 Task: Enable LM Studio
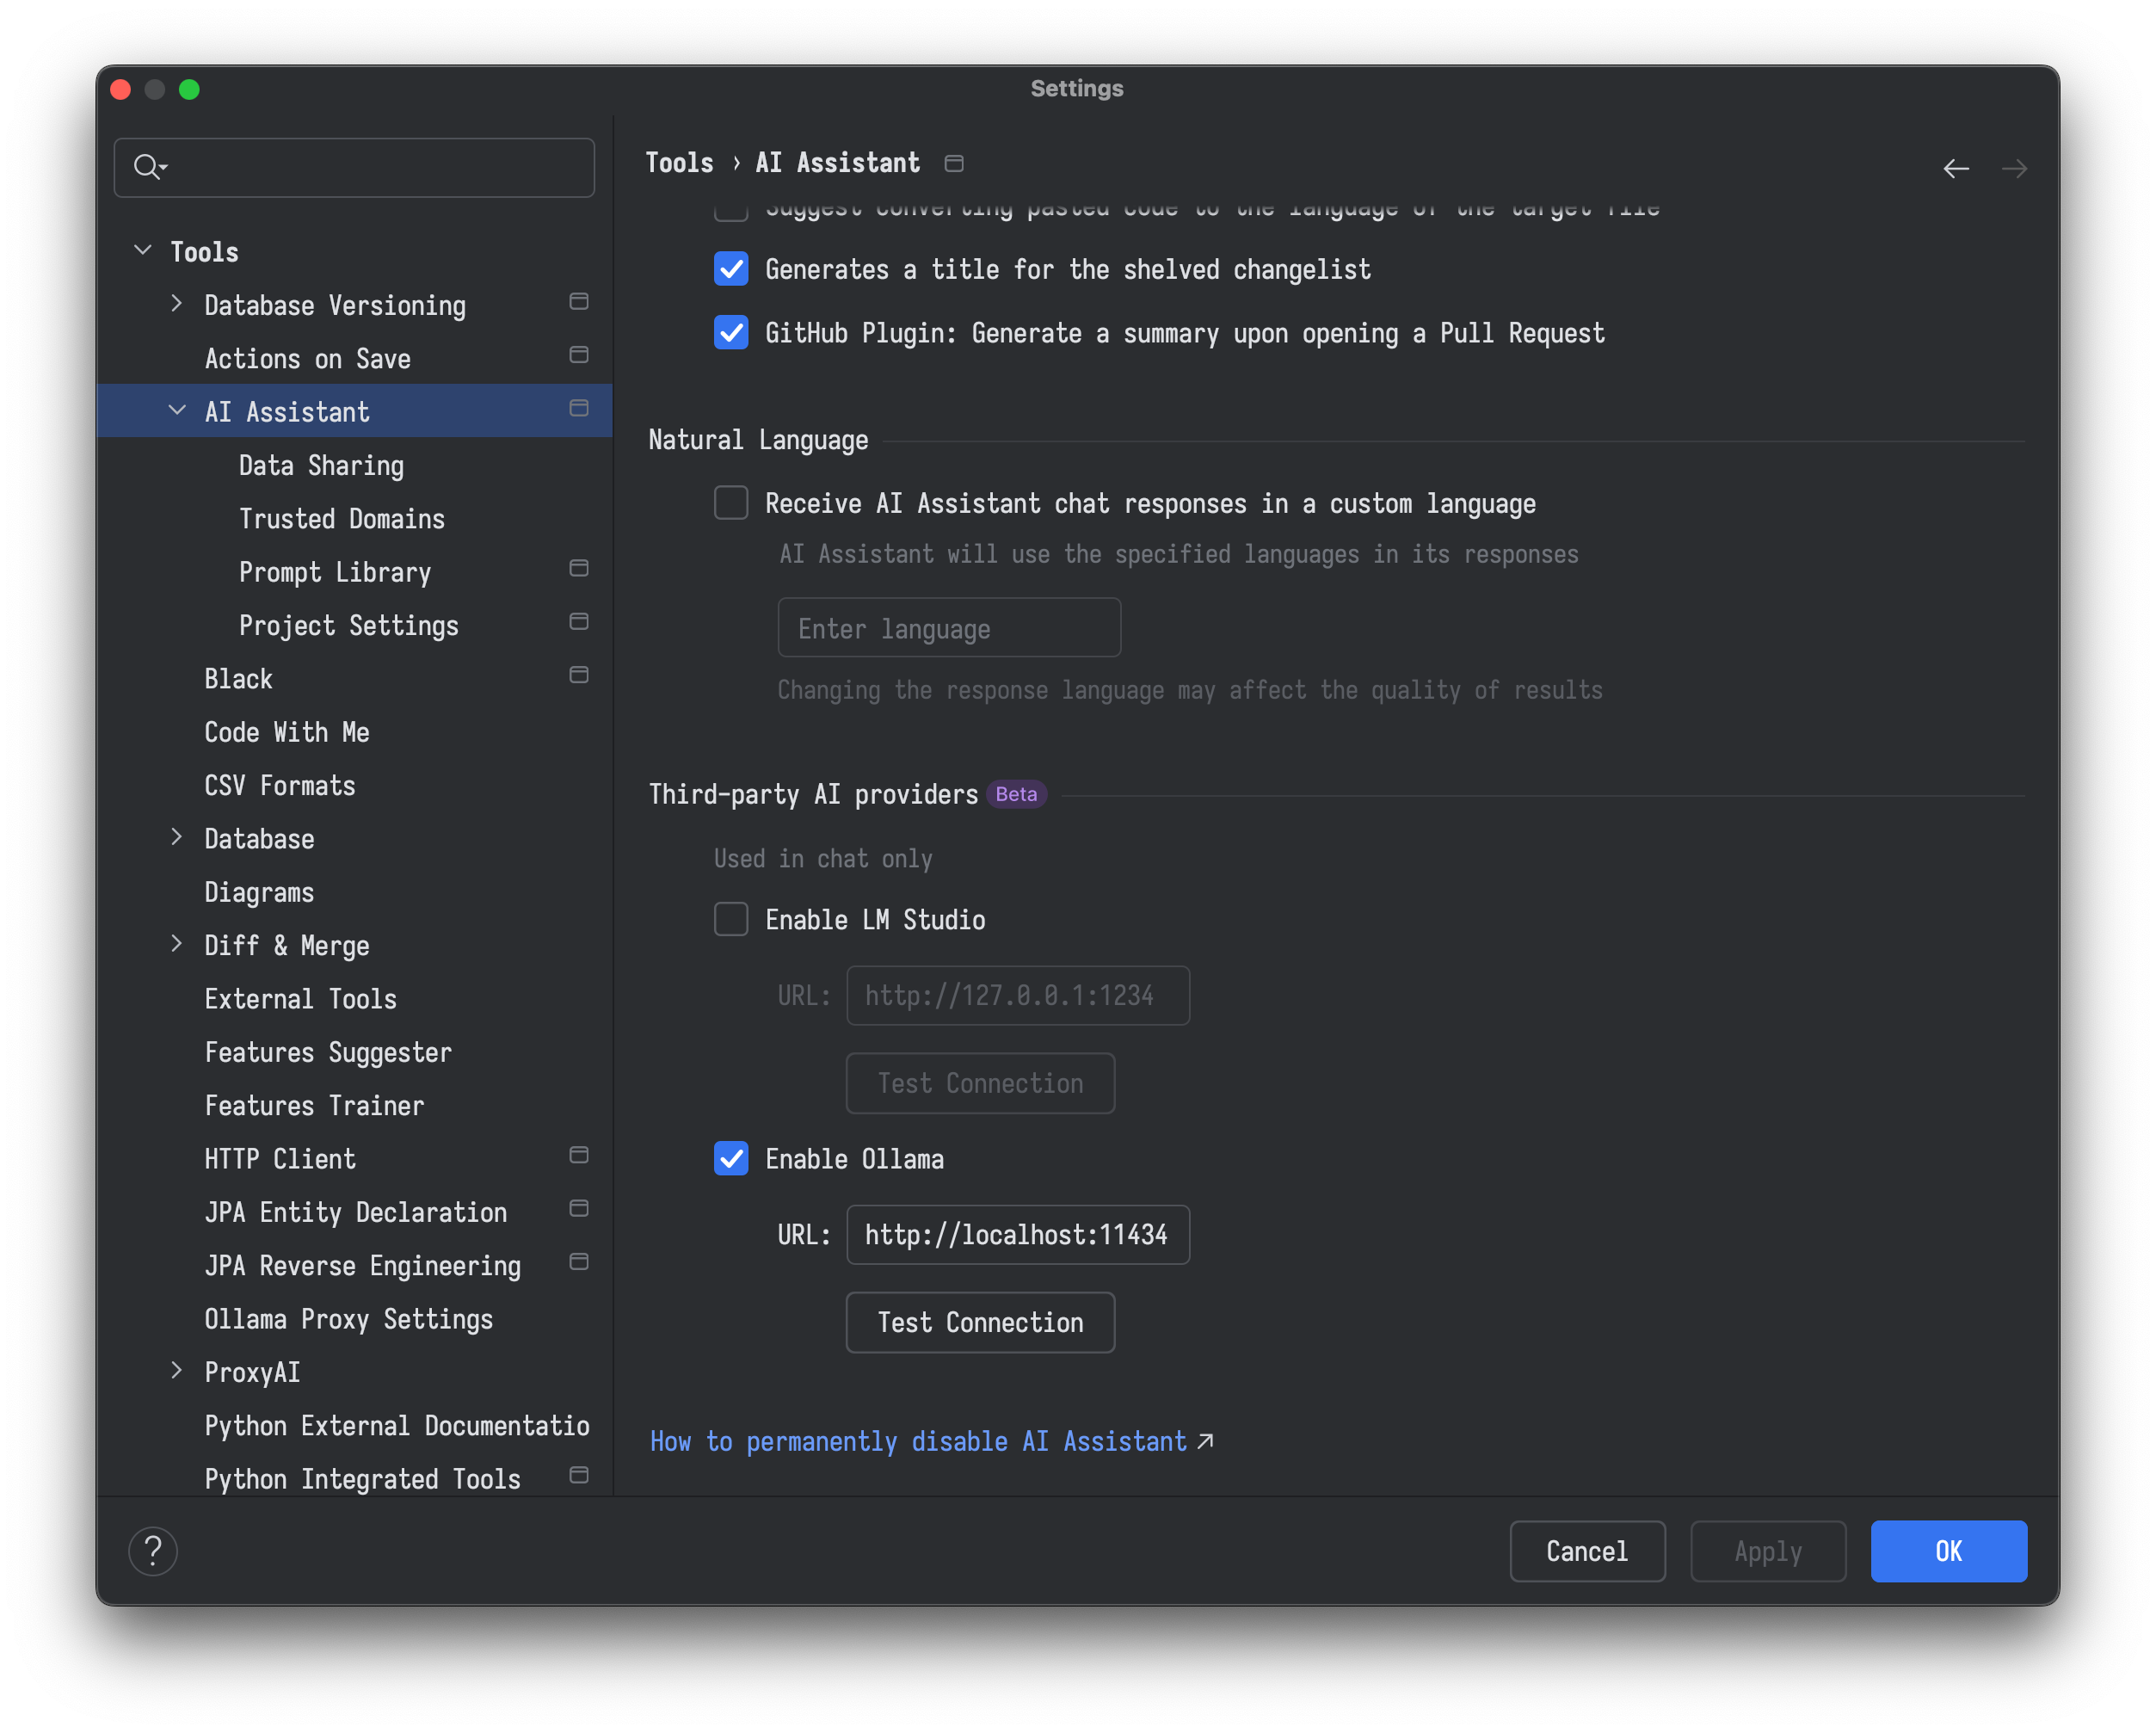pos(731,919)
